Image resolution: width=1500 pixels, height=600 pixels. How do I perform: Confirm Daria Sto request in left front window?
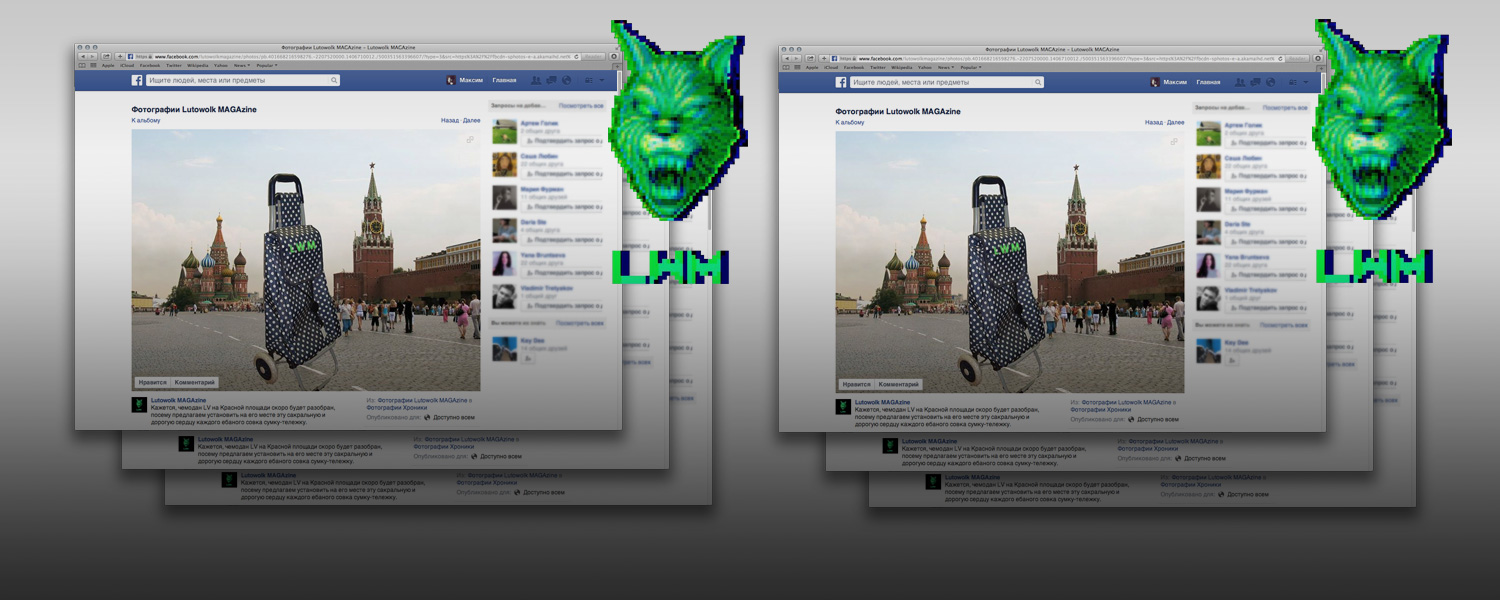563,240
